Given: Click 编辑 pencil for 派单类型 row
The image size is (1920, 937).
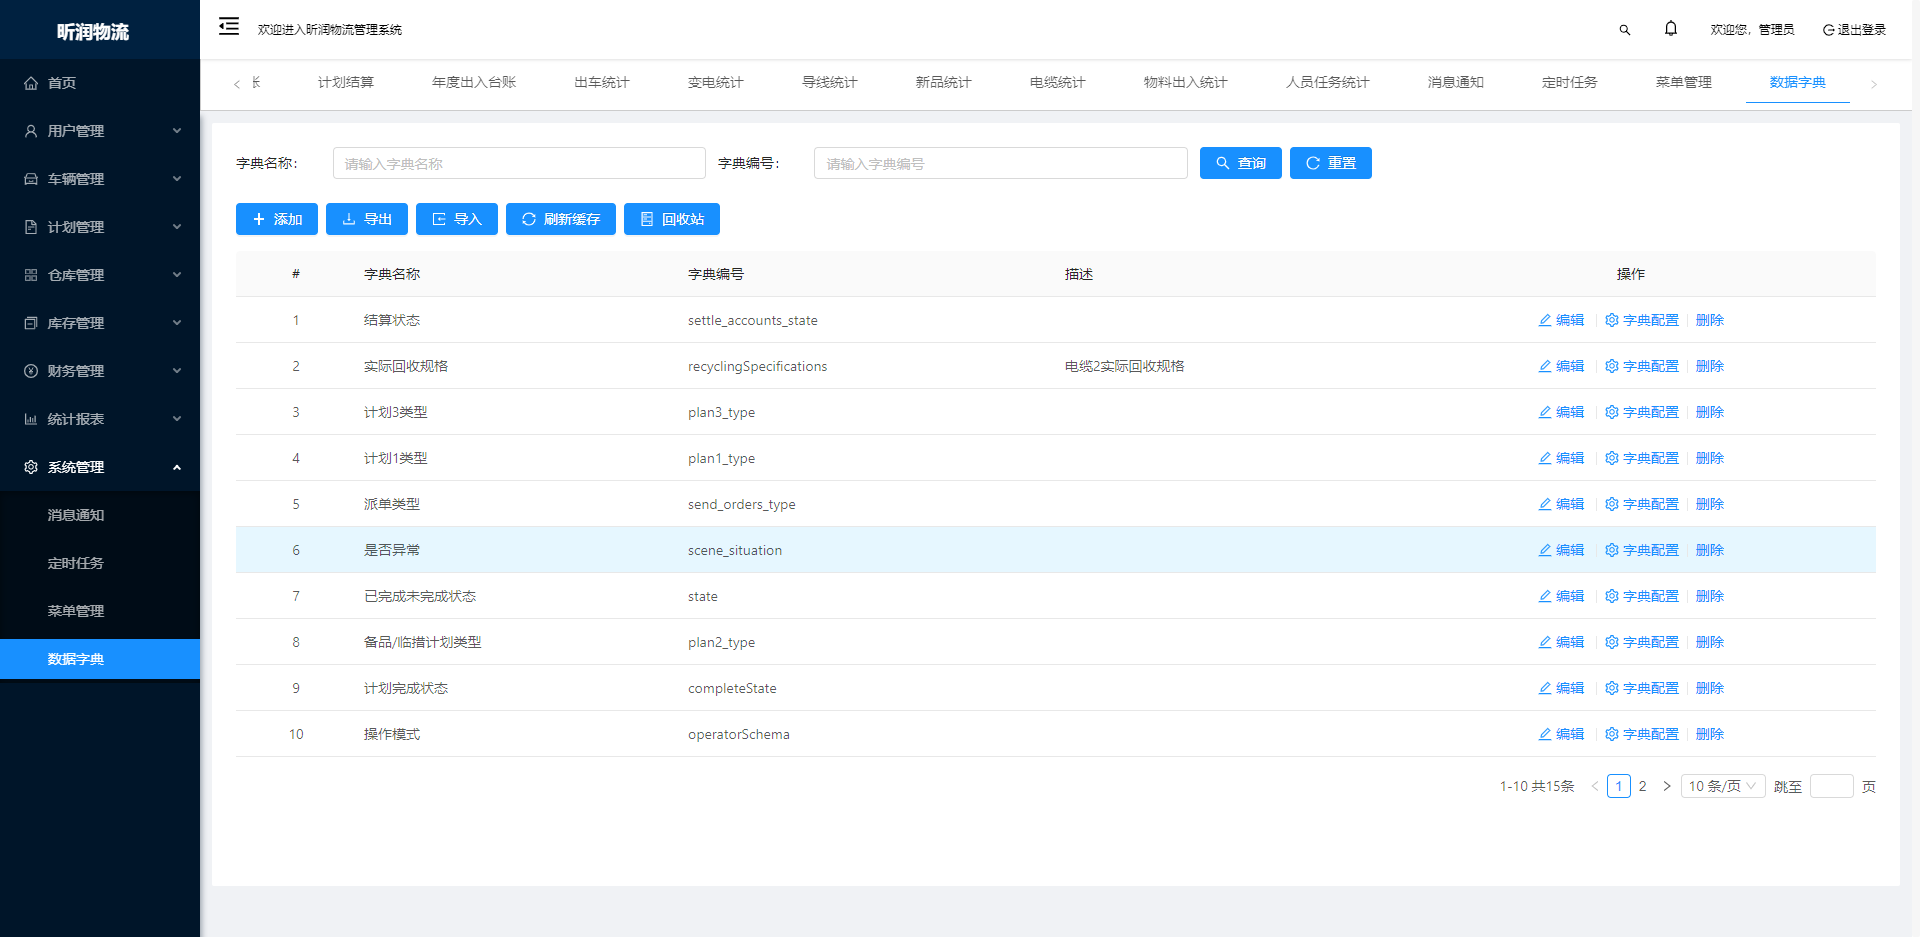Looking at the screenshot, I should [1561, 504].
